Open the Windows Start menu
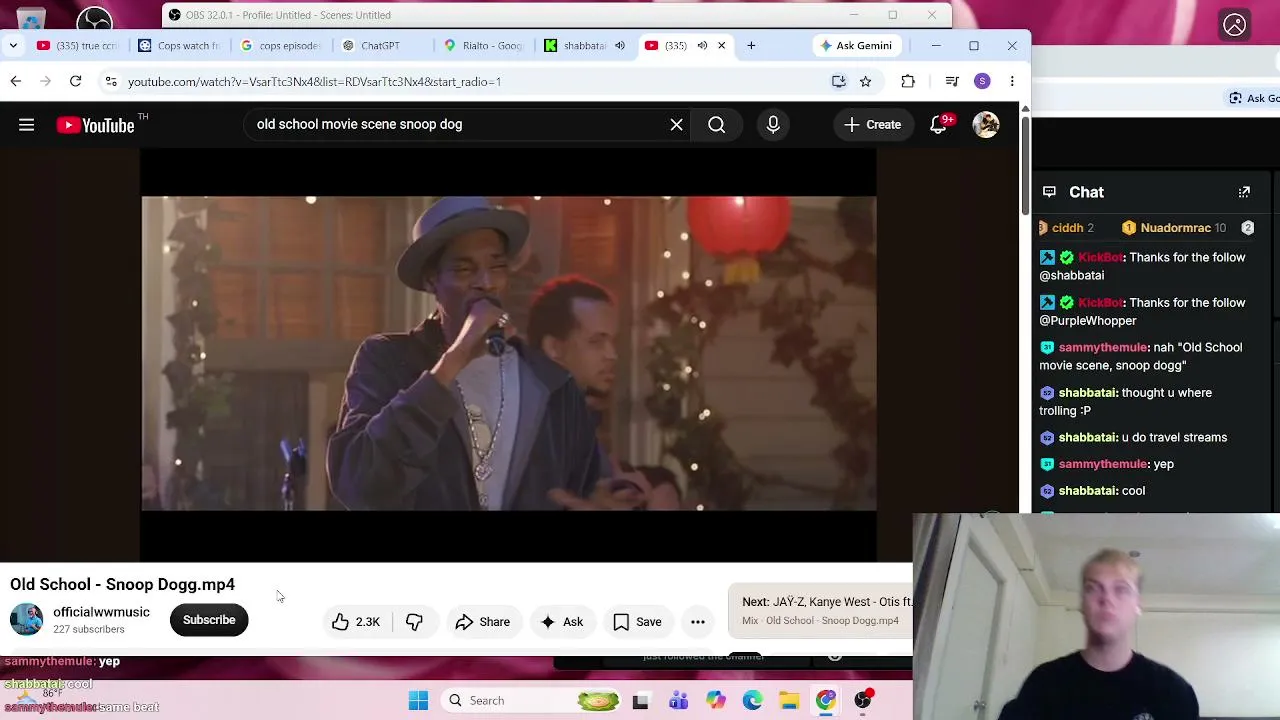Screen dimensions: 1280x720 point(418,701)
